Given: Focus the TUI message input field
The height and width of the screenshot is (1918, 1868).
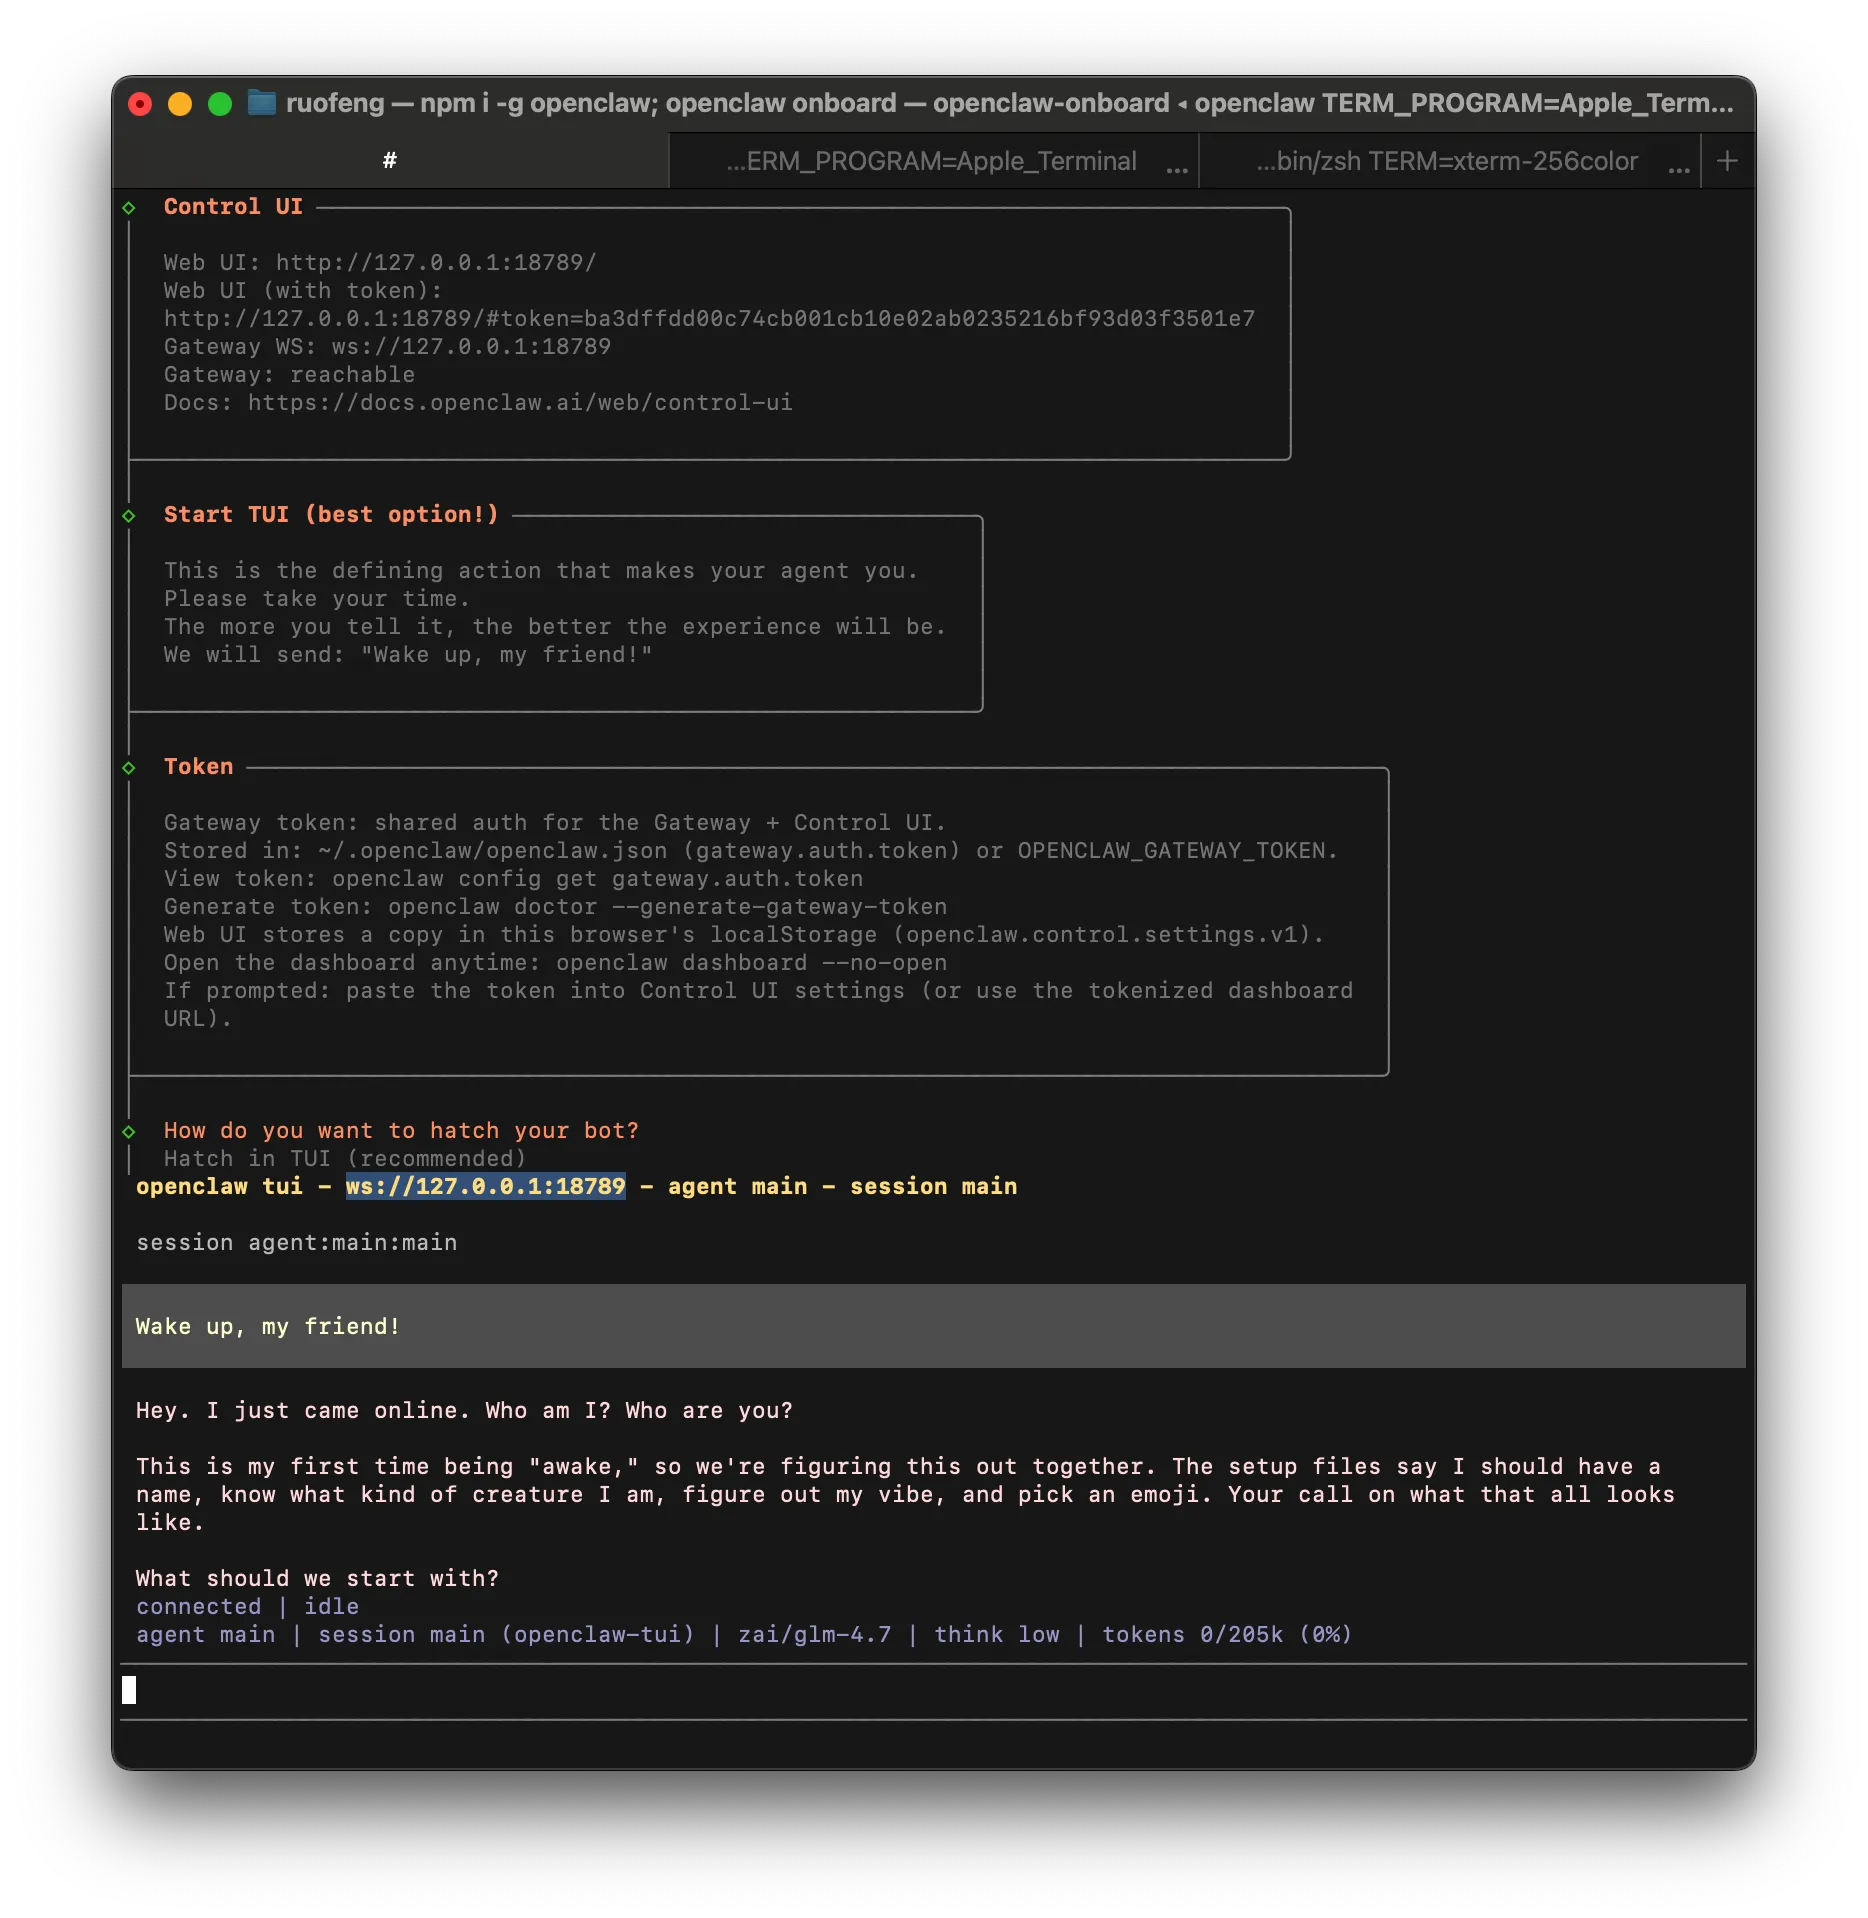Looking at the screenshot, I should pos(933,1691).
